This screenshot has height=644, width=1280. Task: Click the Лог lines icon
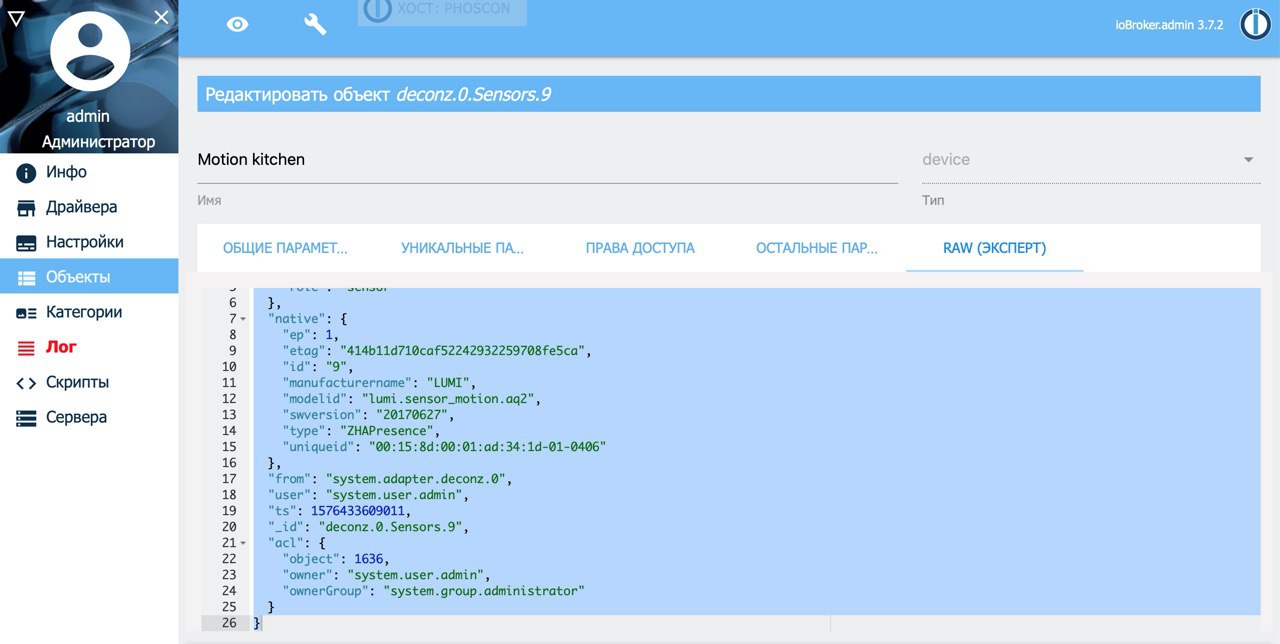[x=27, y=348]
